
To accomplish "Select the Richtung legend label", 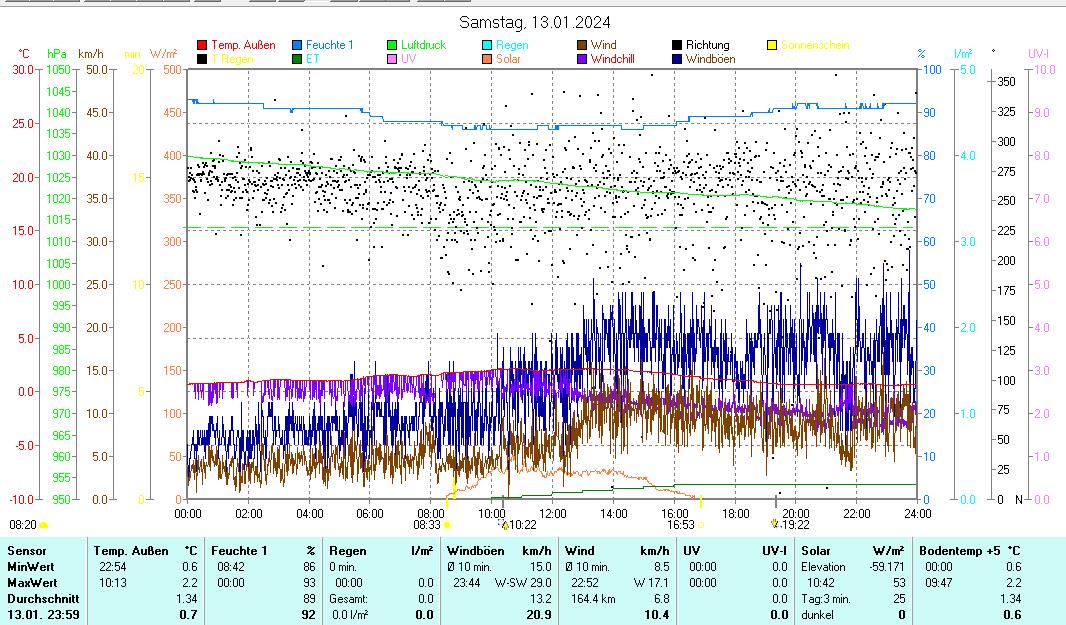I will point(707,45).
